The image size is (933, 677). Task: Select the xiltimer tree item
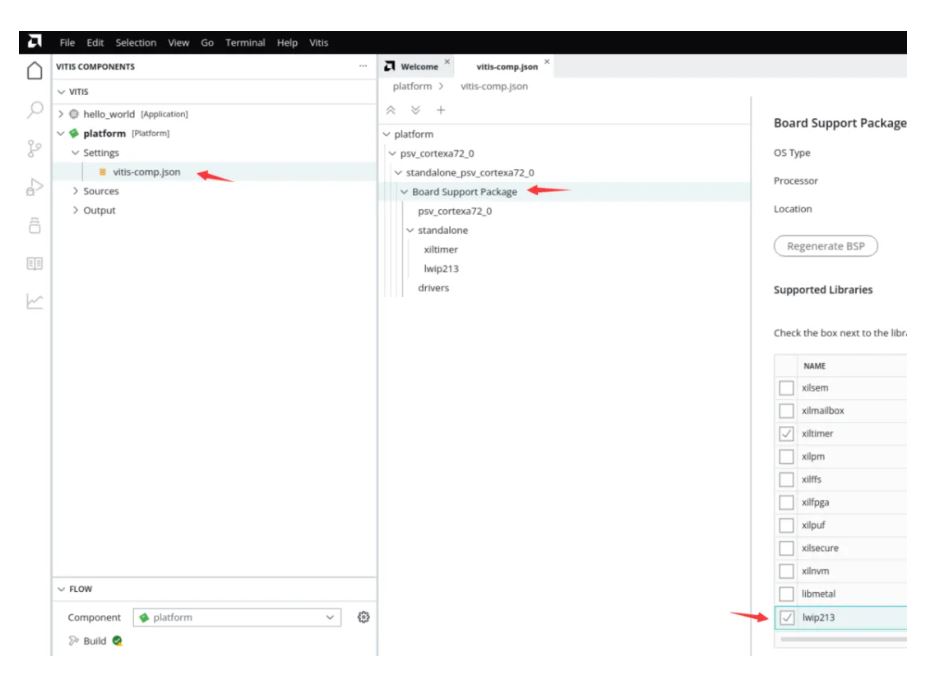[441, 249]
